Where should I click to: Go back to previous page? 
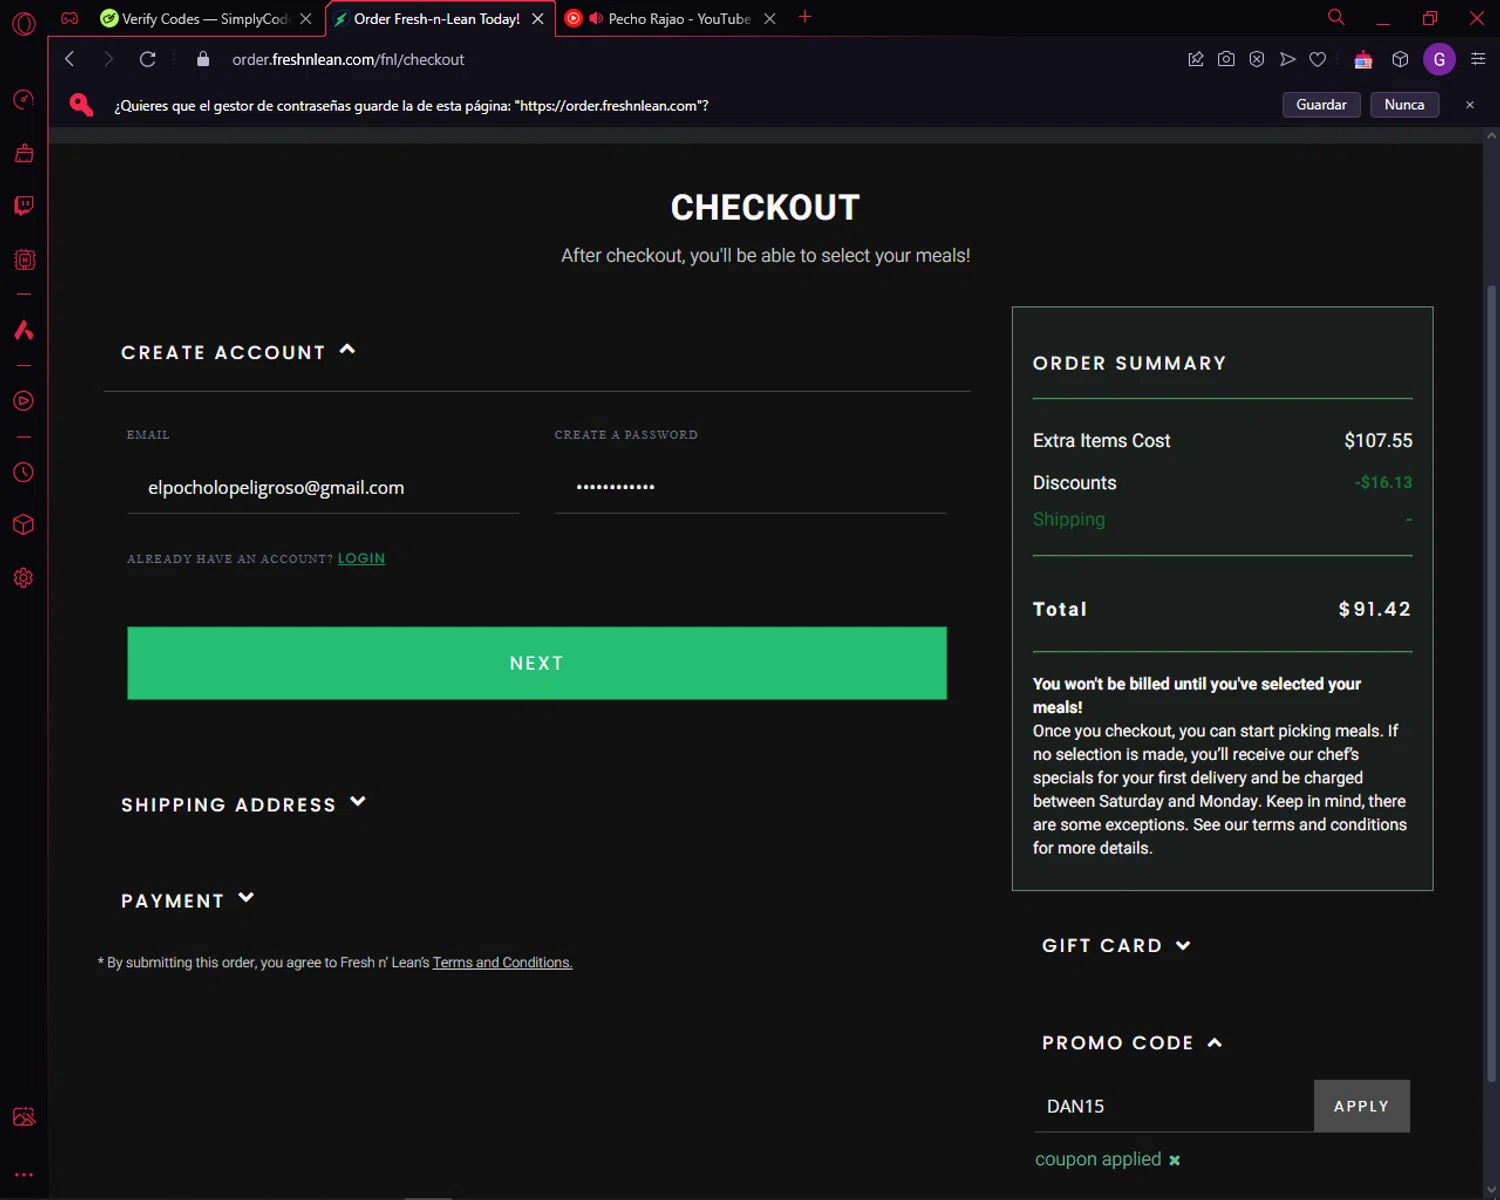tap(70, 59)
